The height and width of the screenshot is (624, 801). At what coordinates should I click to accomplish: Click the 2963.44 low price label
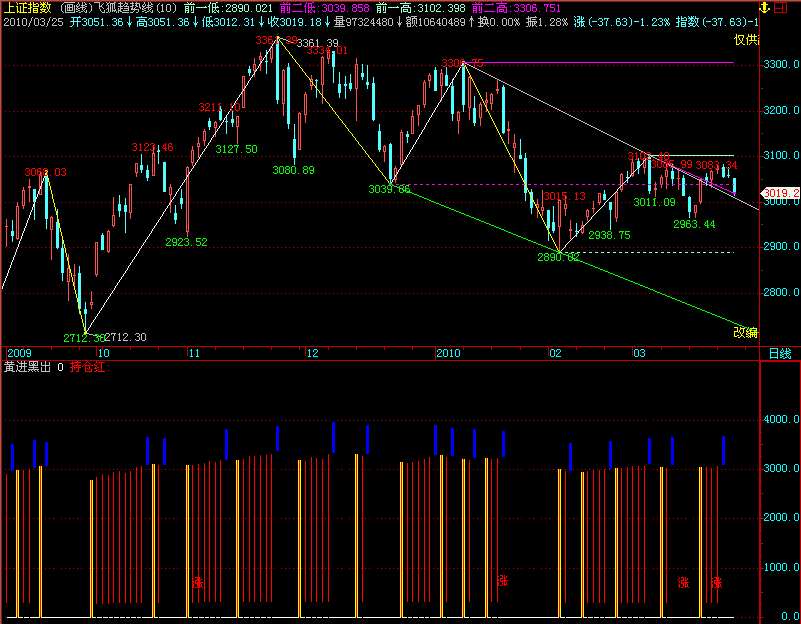pos(694,224)
